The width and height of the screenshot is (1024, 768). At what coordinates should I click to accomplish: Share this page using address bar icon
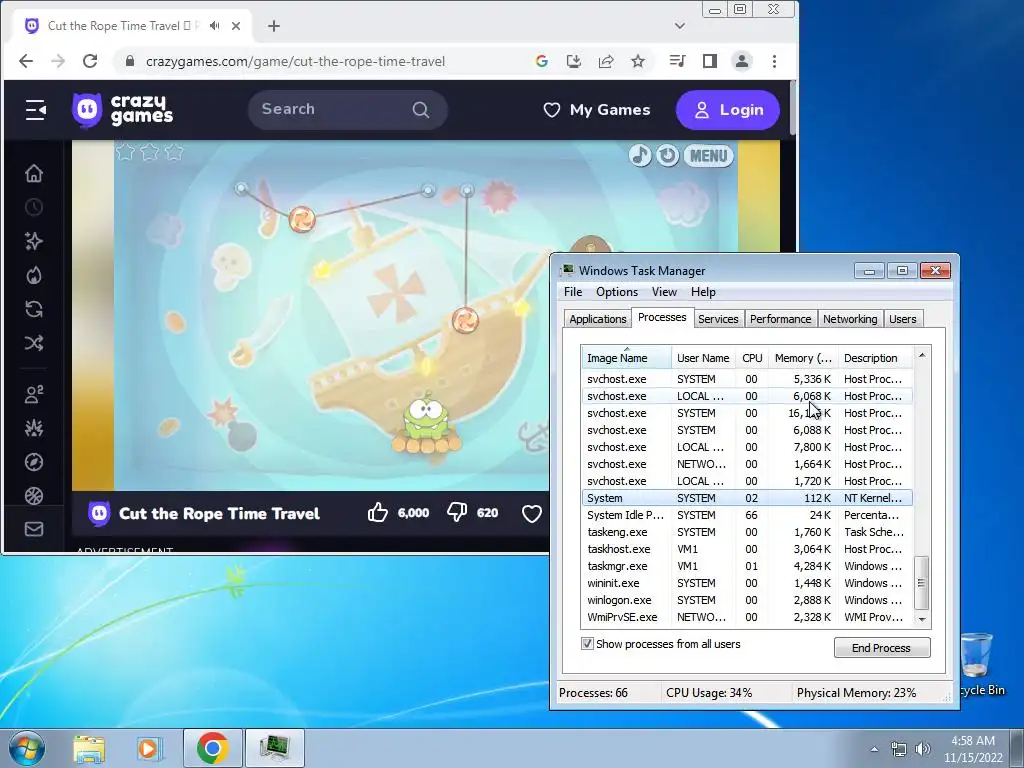coord(606,61)
